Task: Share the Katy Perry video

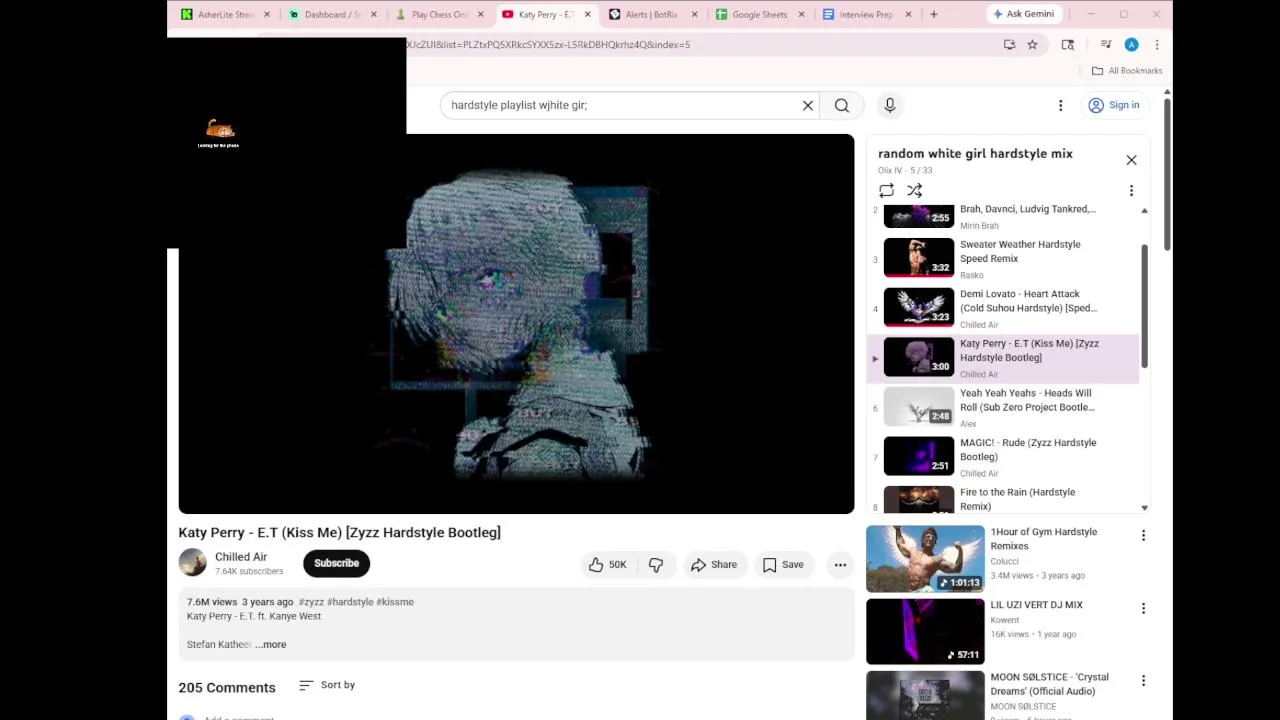Action: [x=714, y=565]
